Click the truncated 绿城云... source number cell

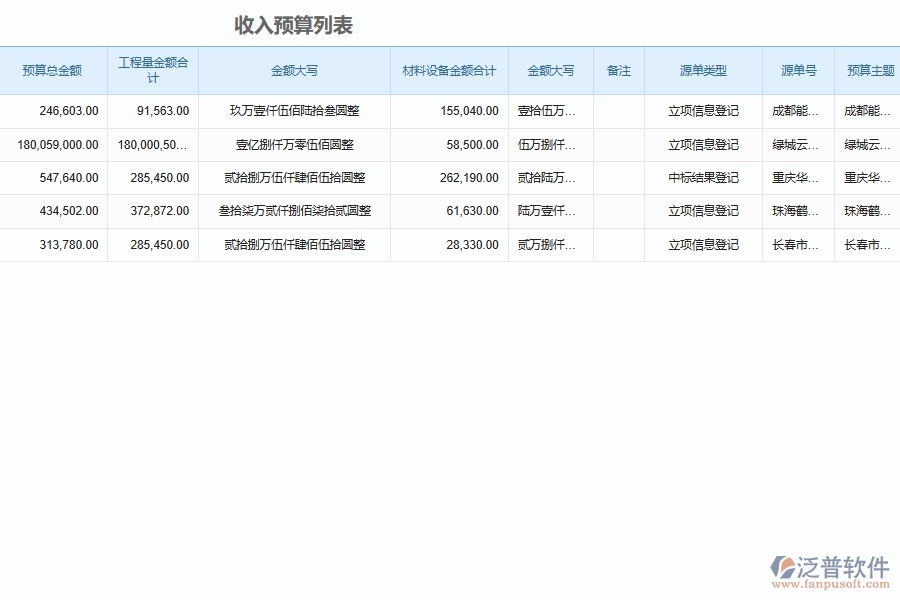(797, 144)
